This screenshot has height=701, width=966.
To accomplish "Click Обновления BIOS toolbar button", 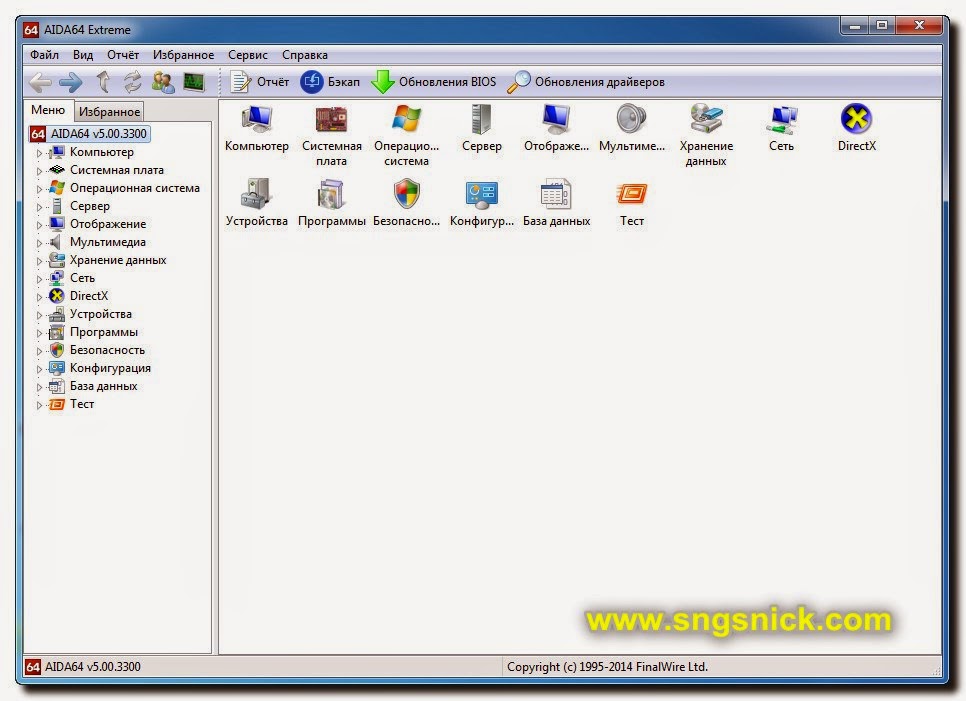I will [x=434, y=82].
